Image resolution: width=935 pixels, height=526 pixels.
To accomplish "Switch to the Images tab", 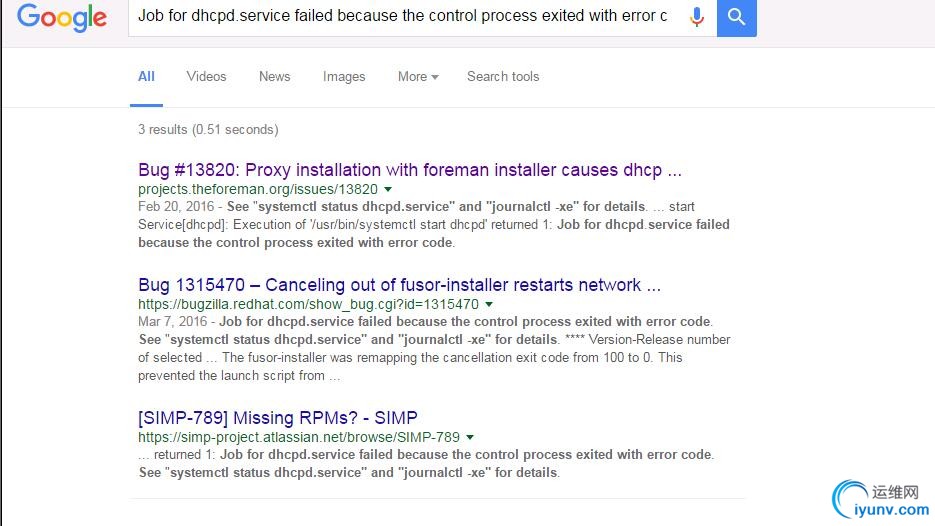I will pos(344,76).
